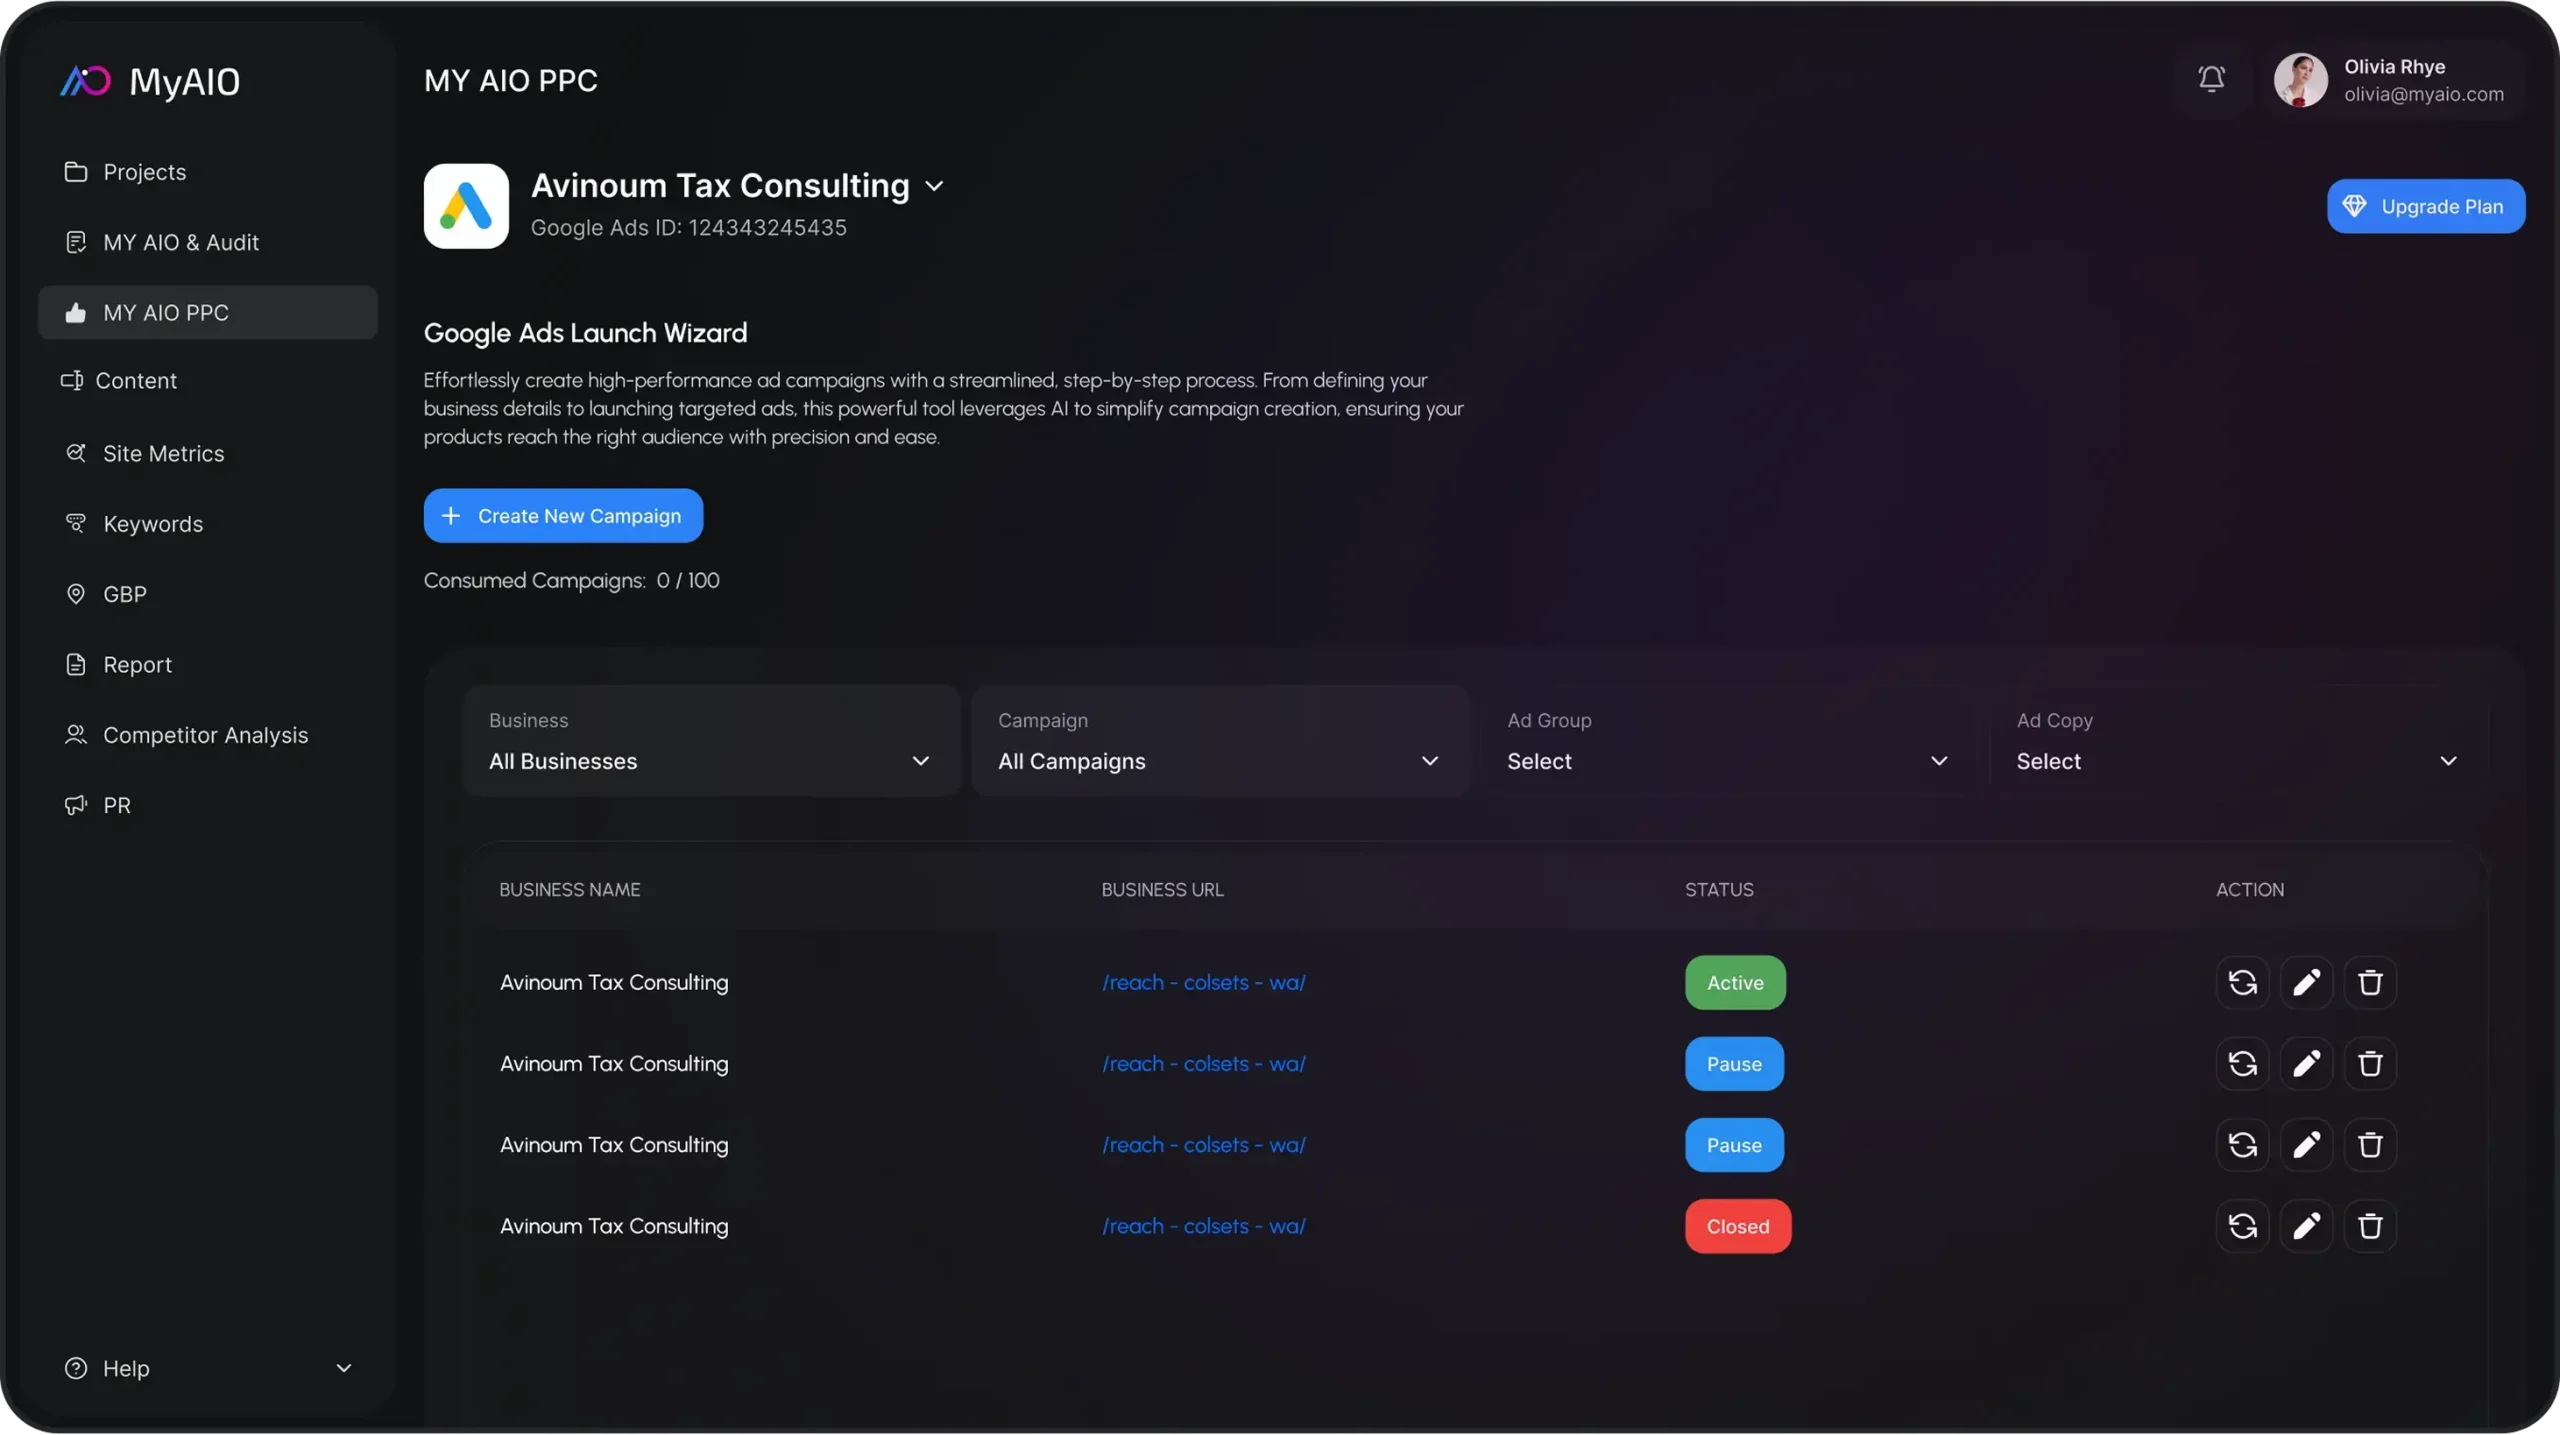Open MY AIO & Audit section
The width and height of the screenshot is (2560, 1435).
click(x=208, y=242)
